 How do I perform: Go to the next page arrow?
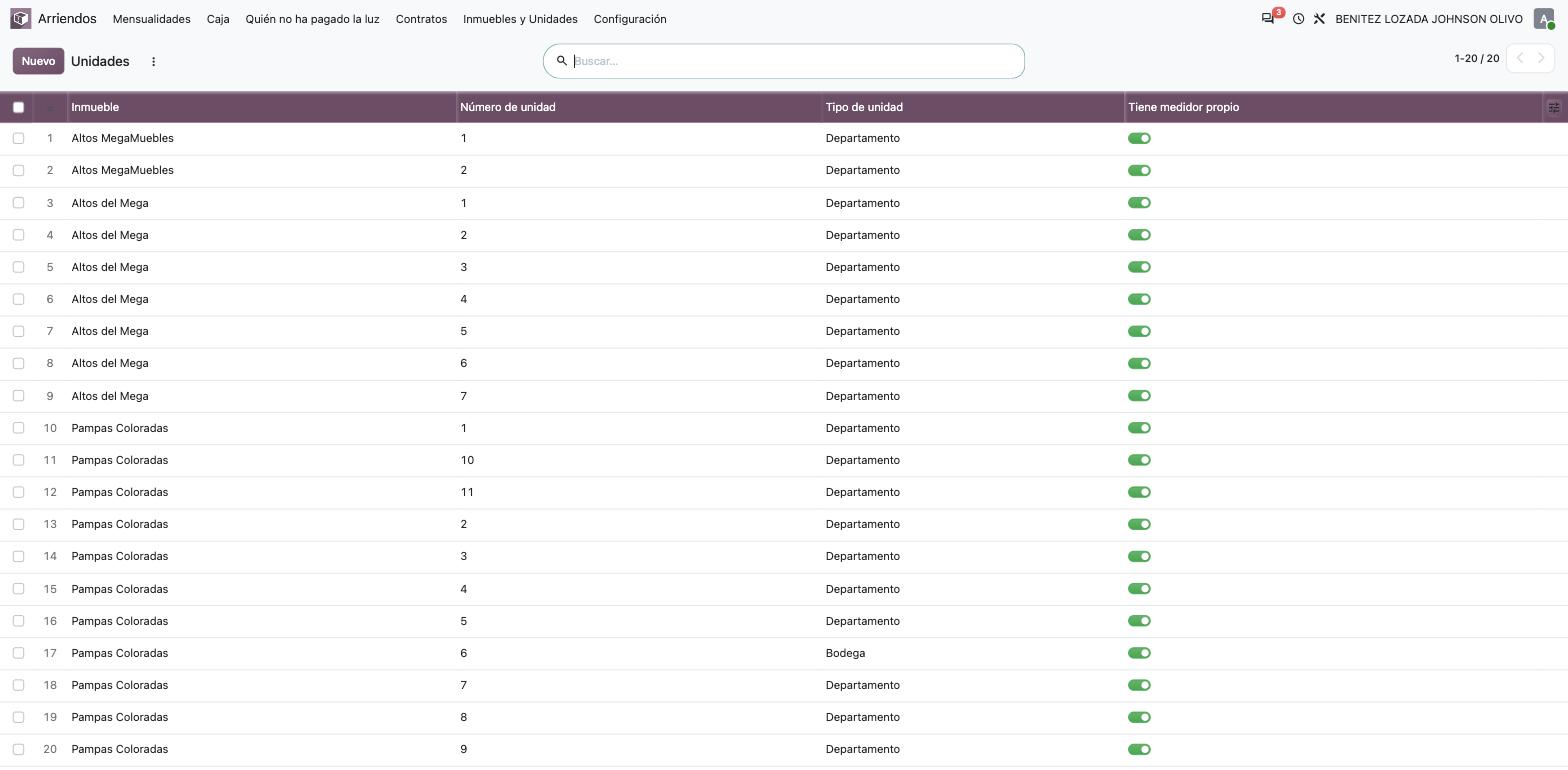click(x=1541, y=58)
